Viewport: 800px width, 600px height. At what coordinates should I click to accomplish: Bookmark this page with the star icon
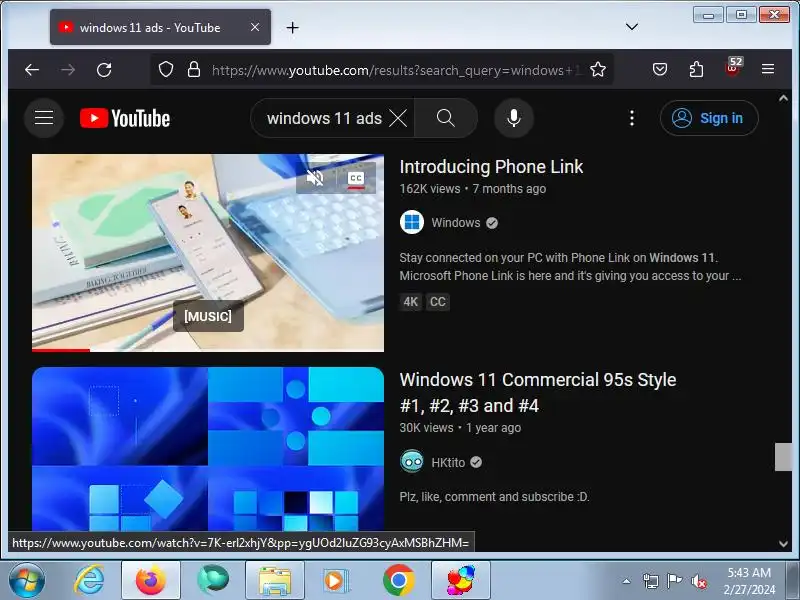click(598, 69)
